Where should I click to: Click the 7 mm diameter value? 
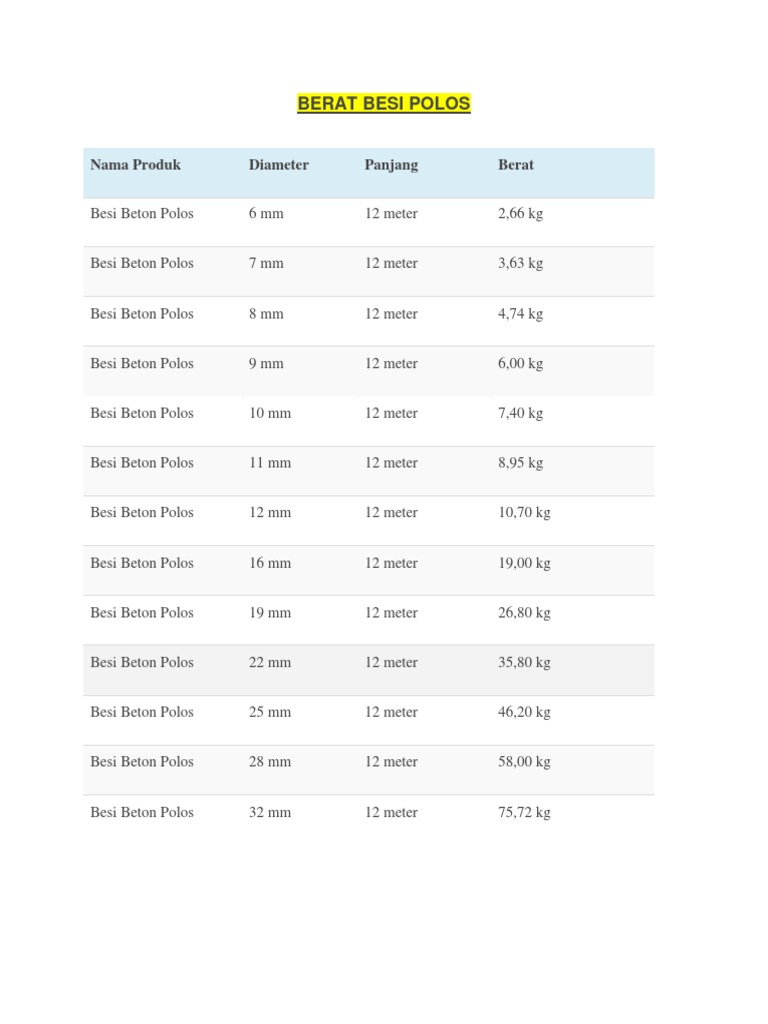coord(266,264)
